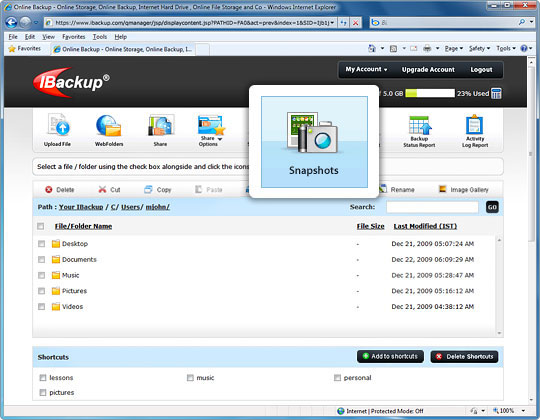Open the recent pages dropdown arrow
Viewport: 540px width, 420px height.
(36, 23)
